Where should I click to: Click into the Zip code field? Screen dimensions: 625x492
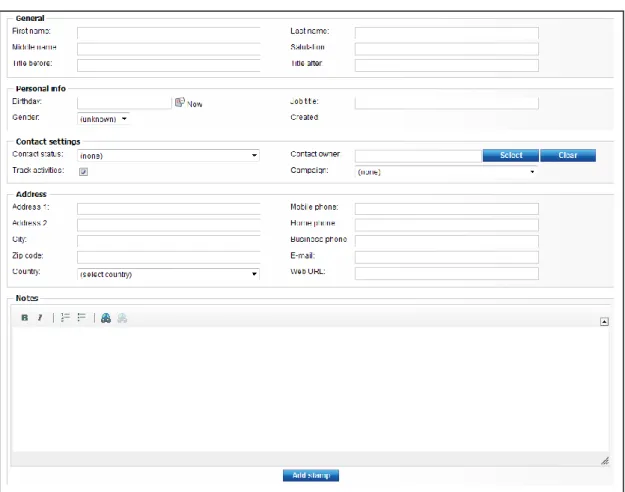point(169,257)
